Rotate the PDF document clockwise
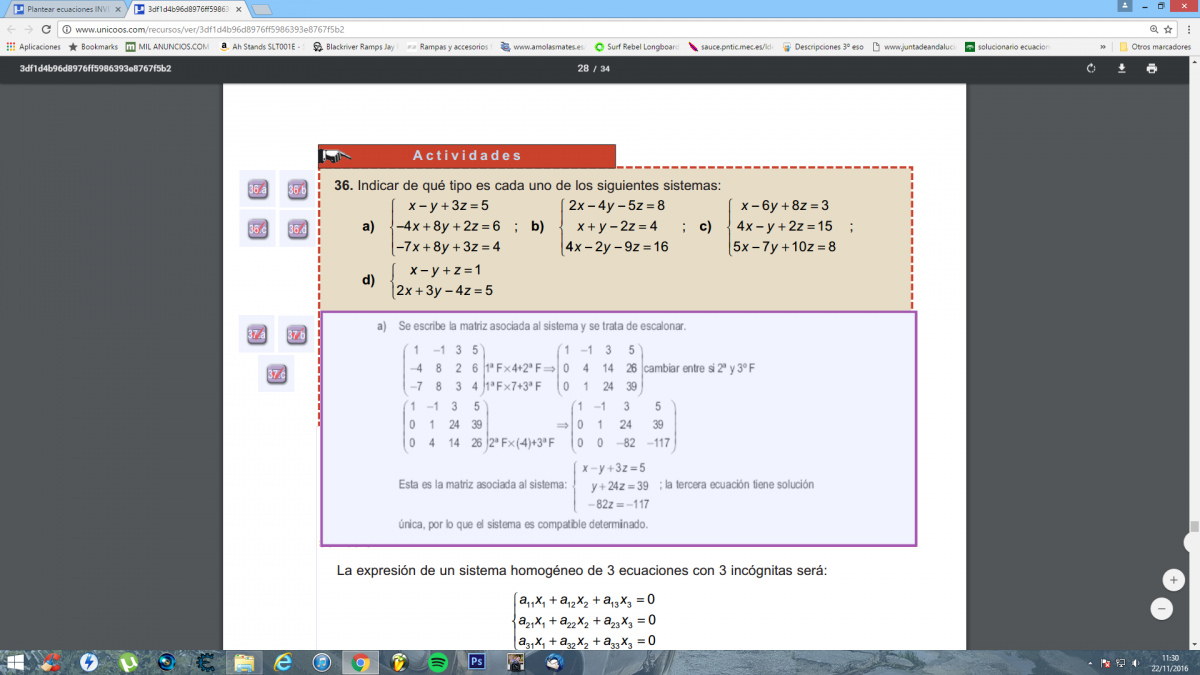1200x675 pixels. coord(1091,68)
